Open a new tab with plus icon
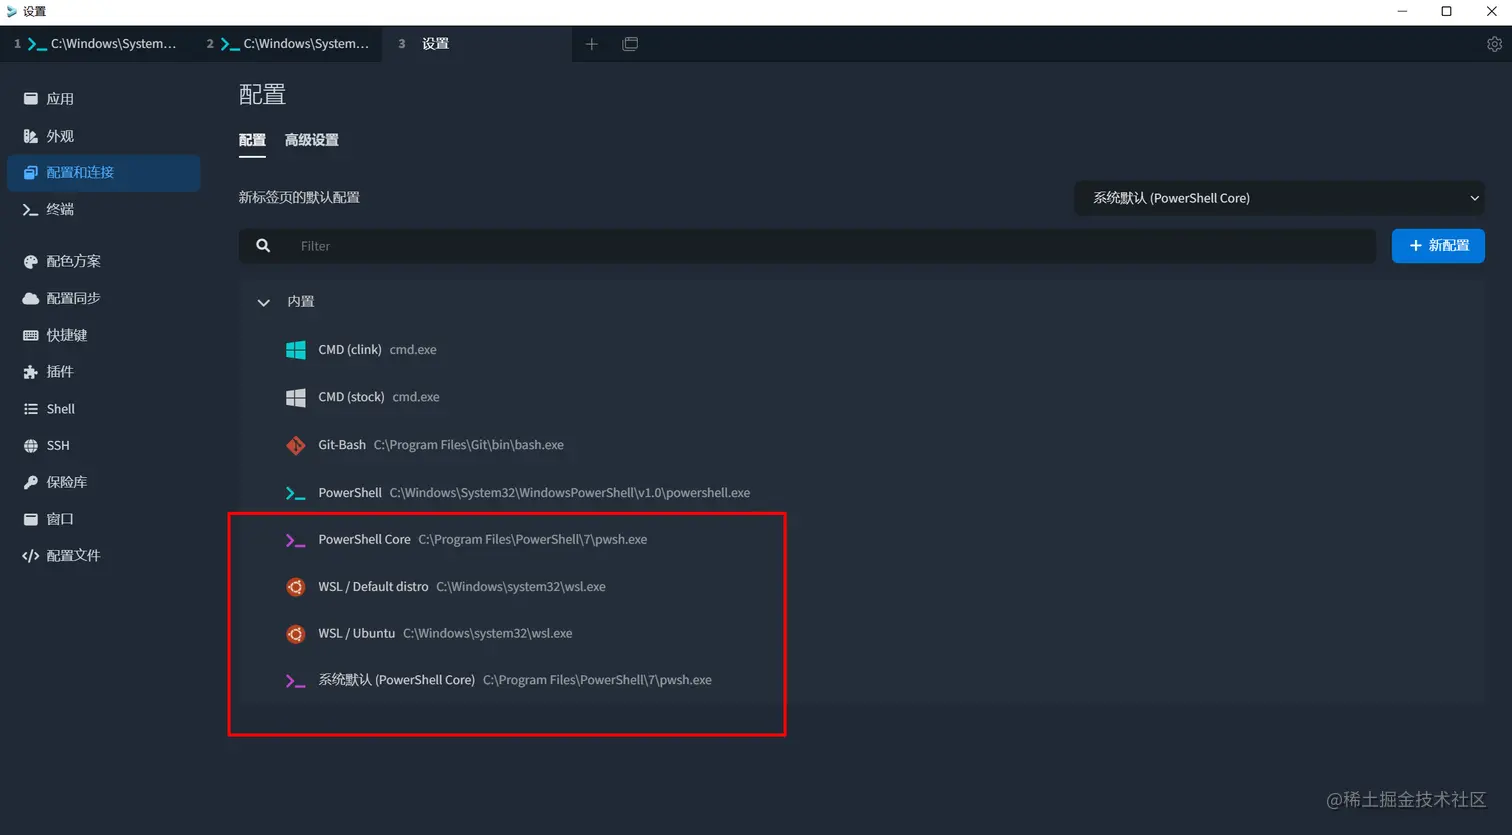 pyautogui.click(x=592, y=44)
